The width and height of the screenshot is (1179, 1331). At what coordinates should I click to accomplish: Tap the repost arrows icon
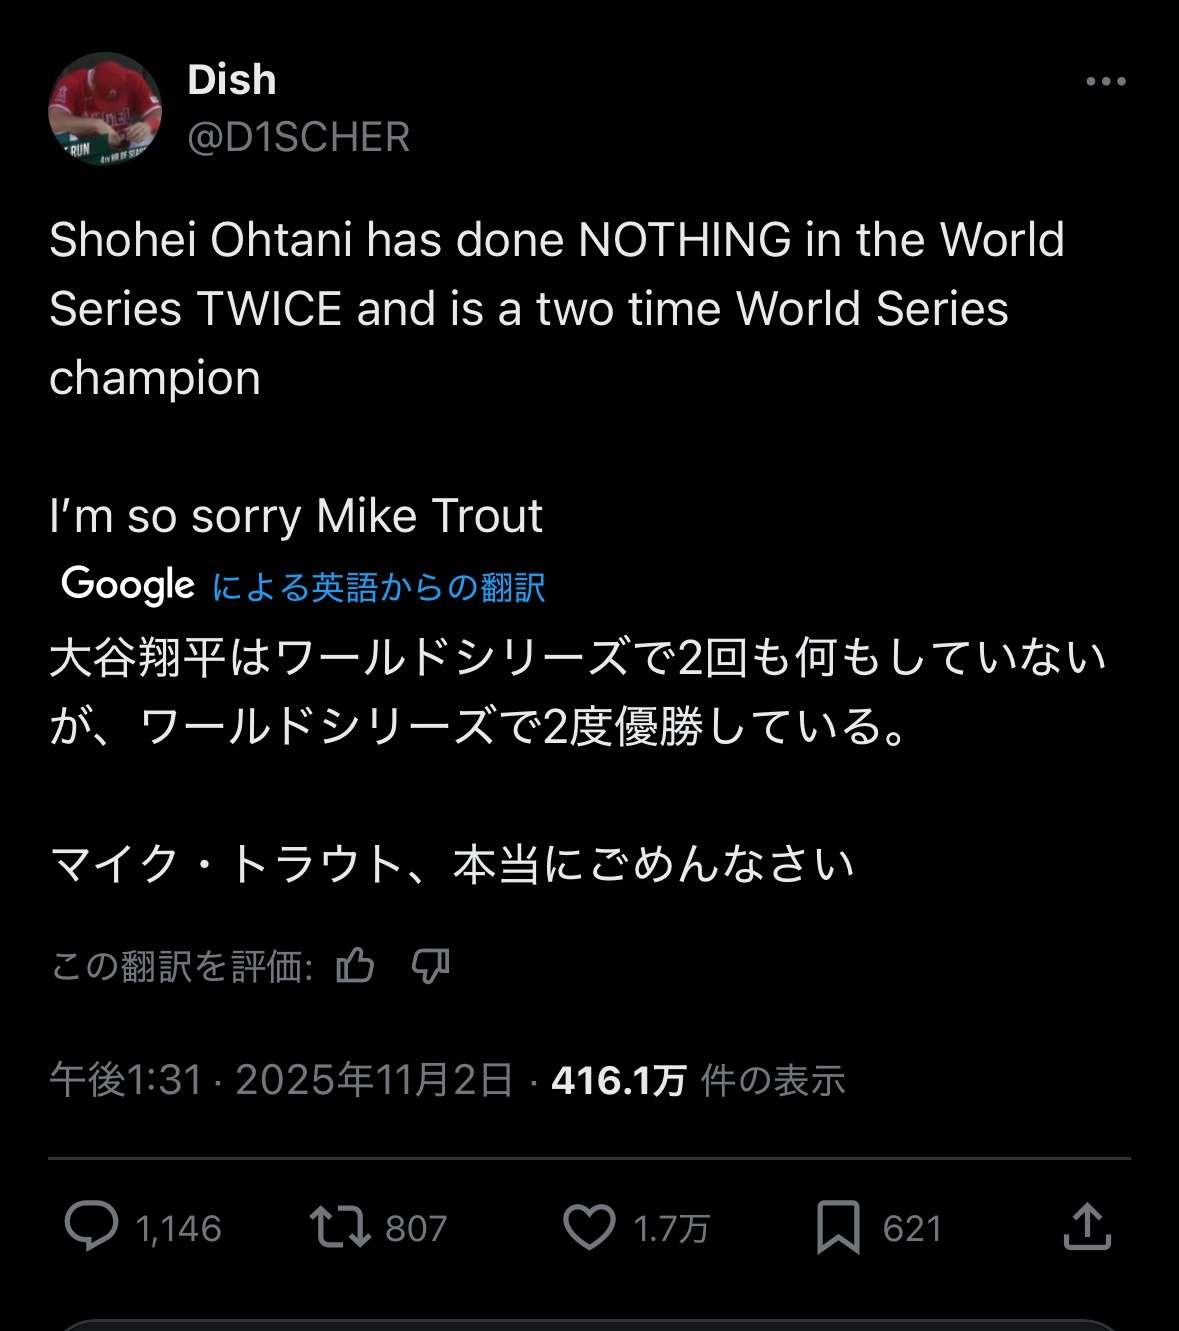tap(340, 1227)
